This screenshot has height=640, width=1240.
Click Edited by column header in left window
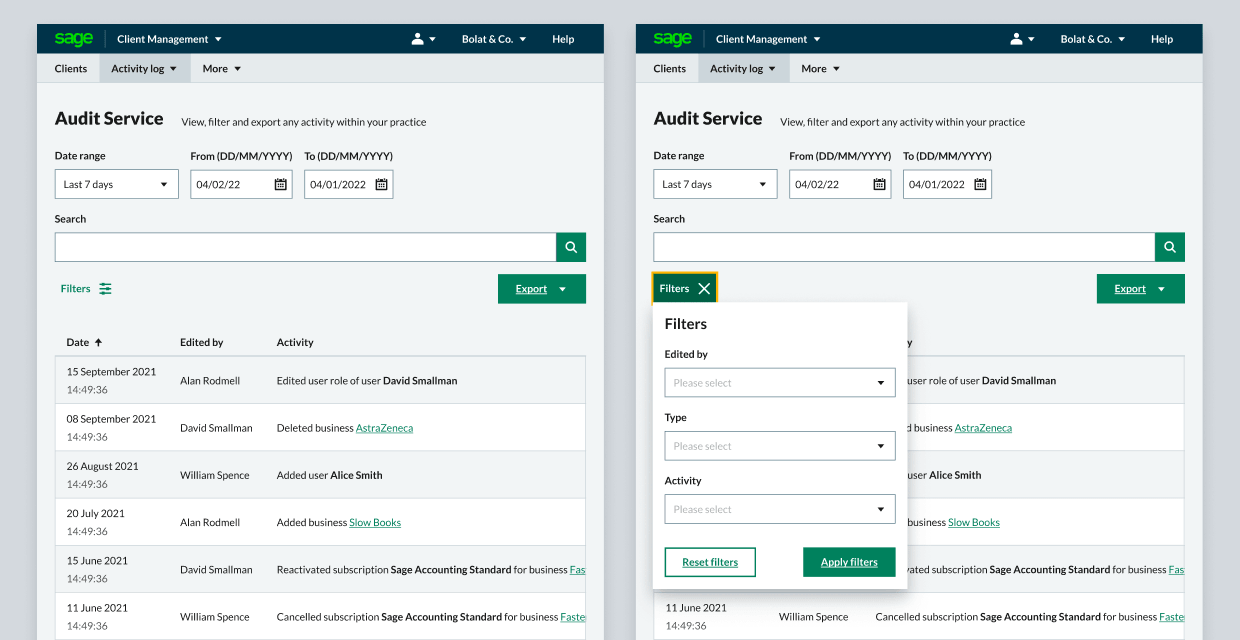(x=201, y=342)
